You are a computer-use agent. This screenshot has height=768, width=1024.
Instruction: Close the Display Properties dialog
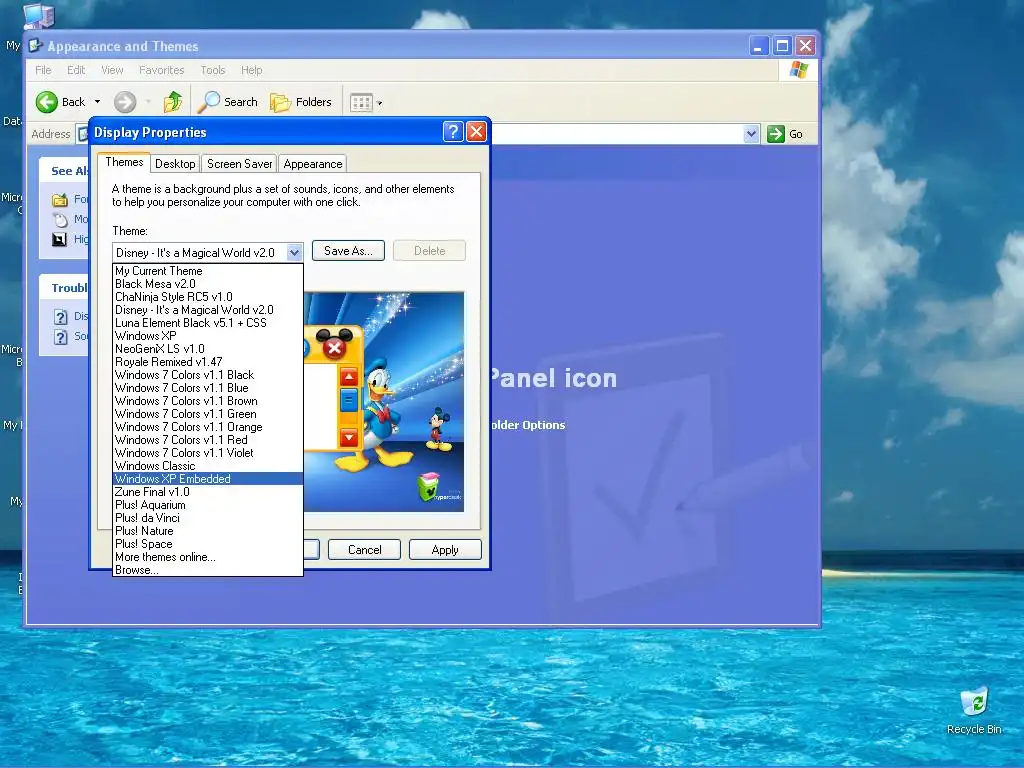tap(477, 132)
